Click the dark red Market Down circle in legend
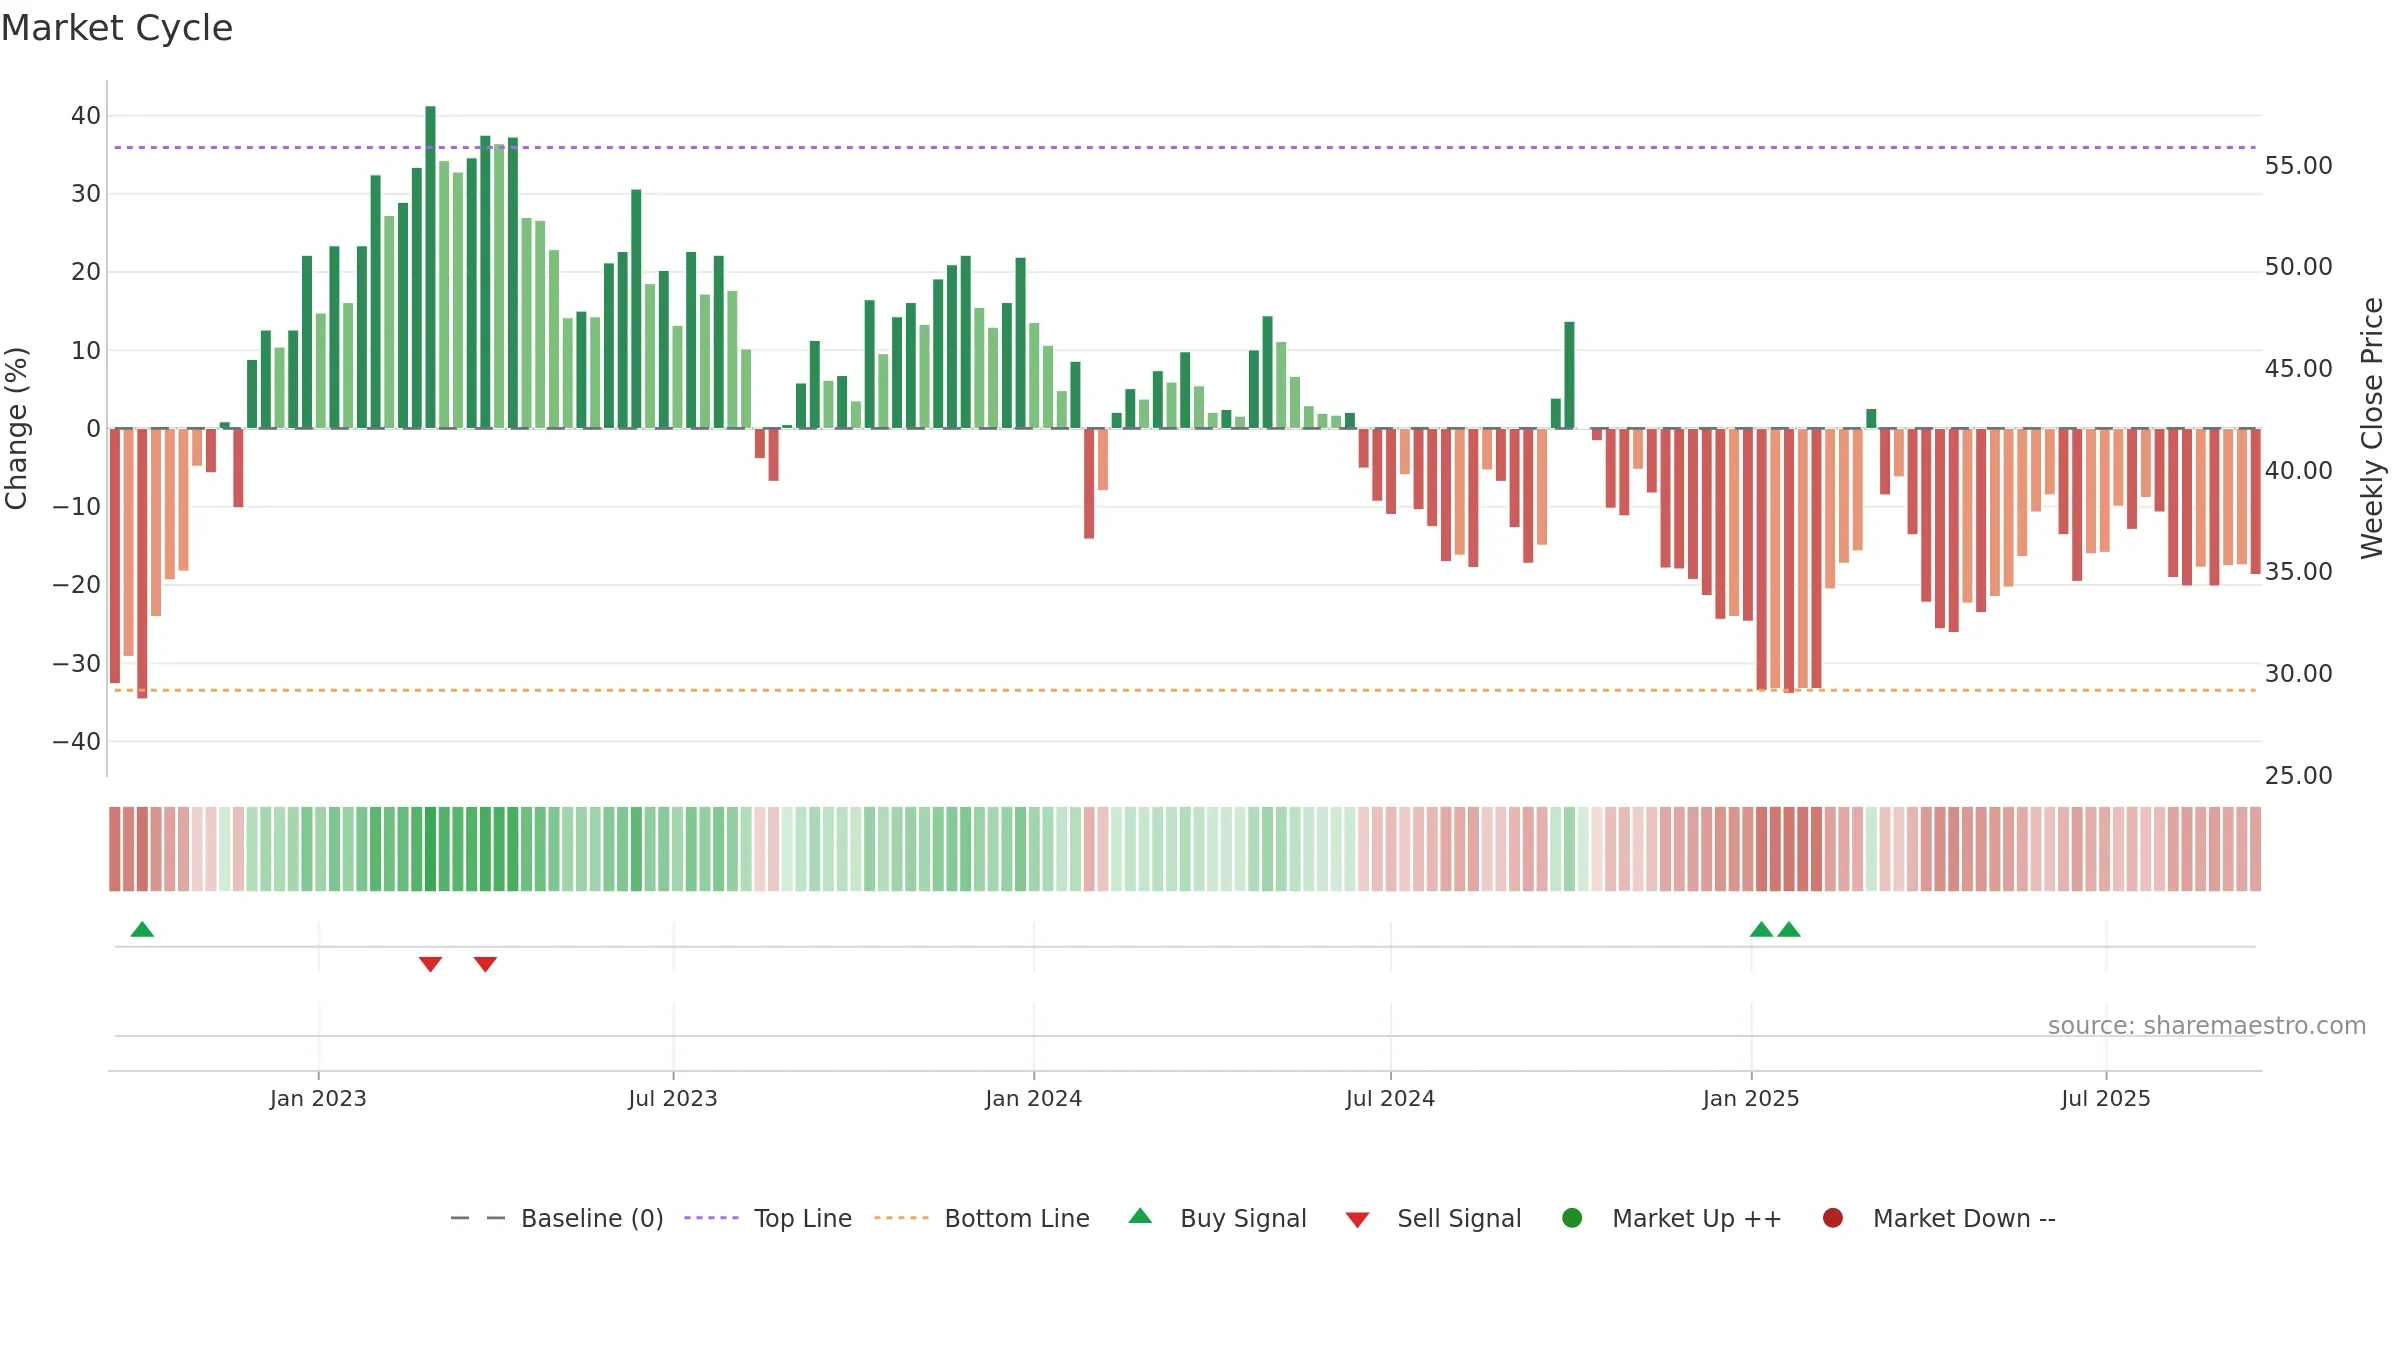 [1833, 1218]
